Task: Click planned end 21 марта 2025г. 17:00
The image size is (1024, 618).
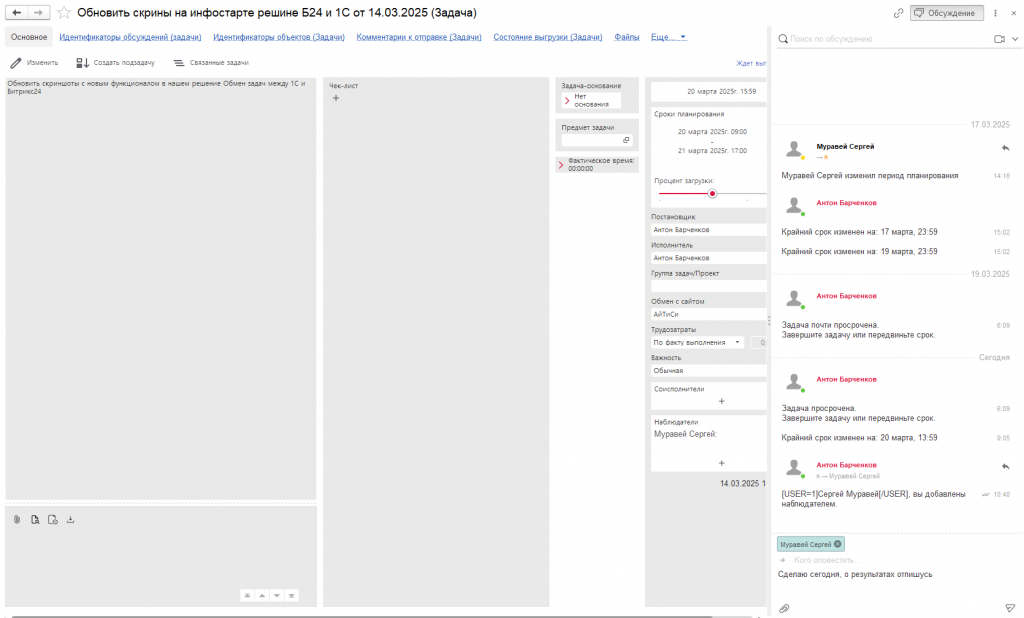Action: (712, 151)
